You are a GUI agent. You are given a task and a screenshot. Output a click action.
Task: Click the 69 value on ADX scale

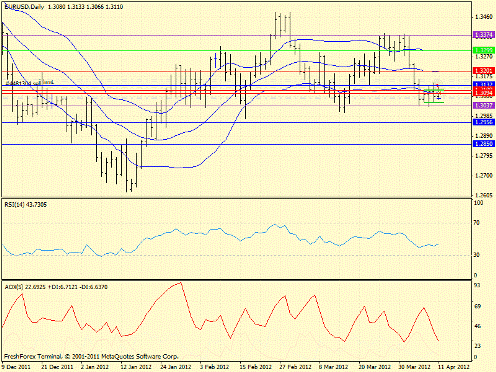(477, 306)
